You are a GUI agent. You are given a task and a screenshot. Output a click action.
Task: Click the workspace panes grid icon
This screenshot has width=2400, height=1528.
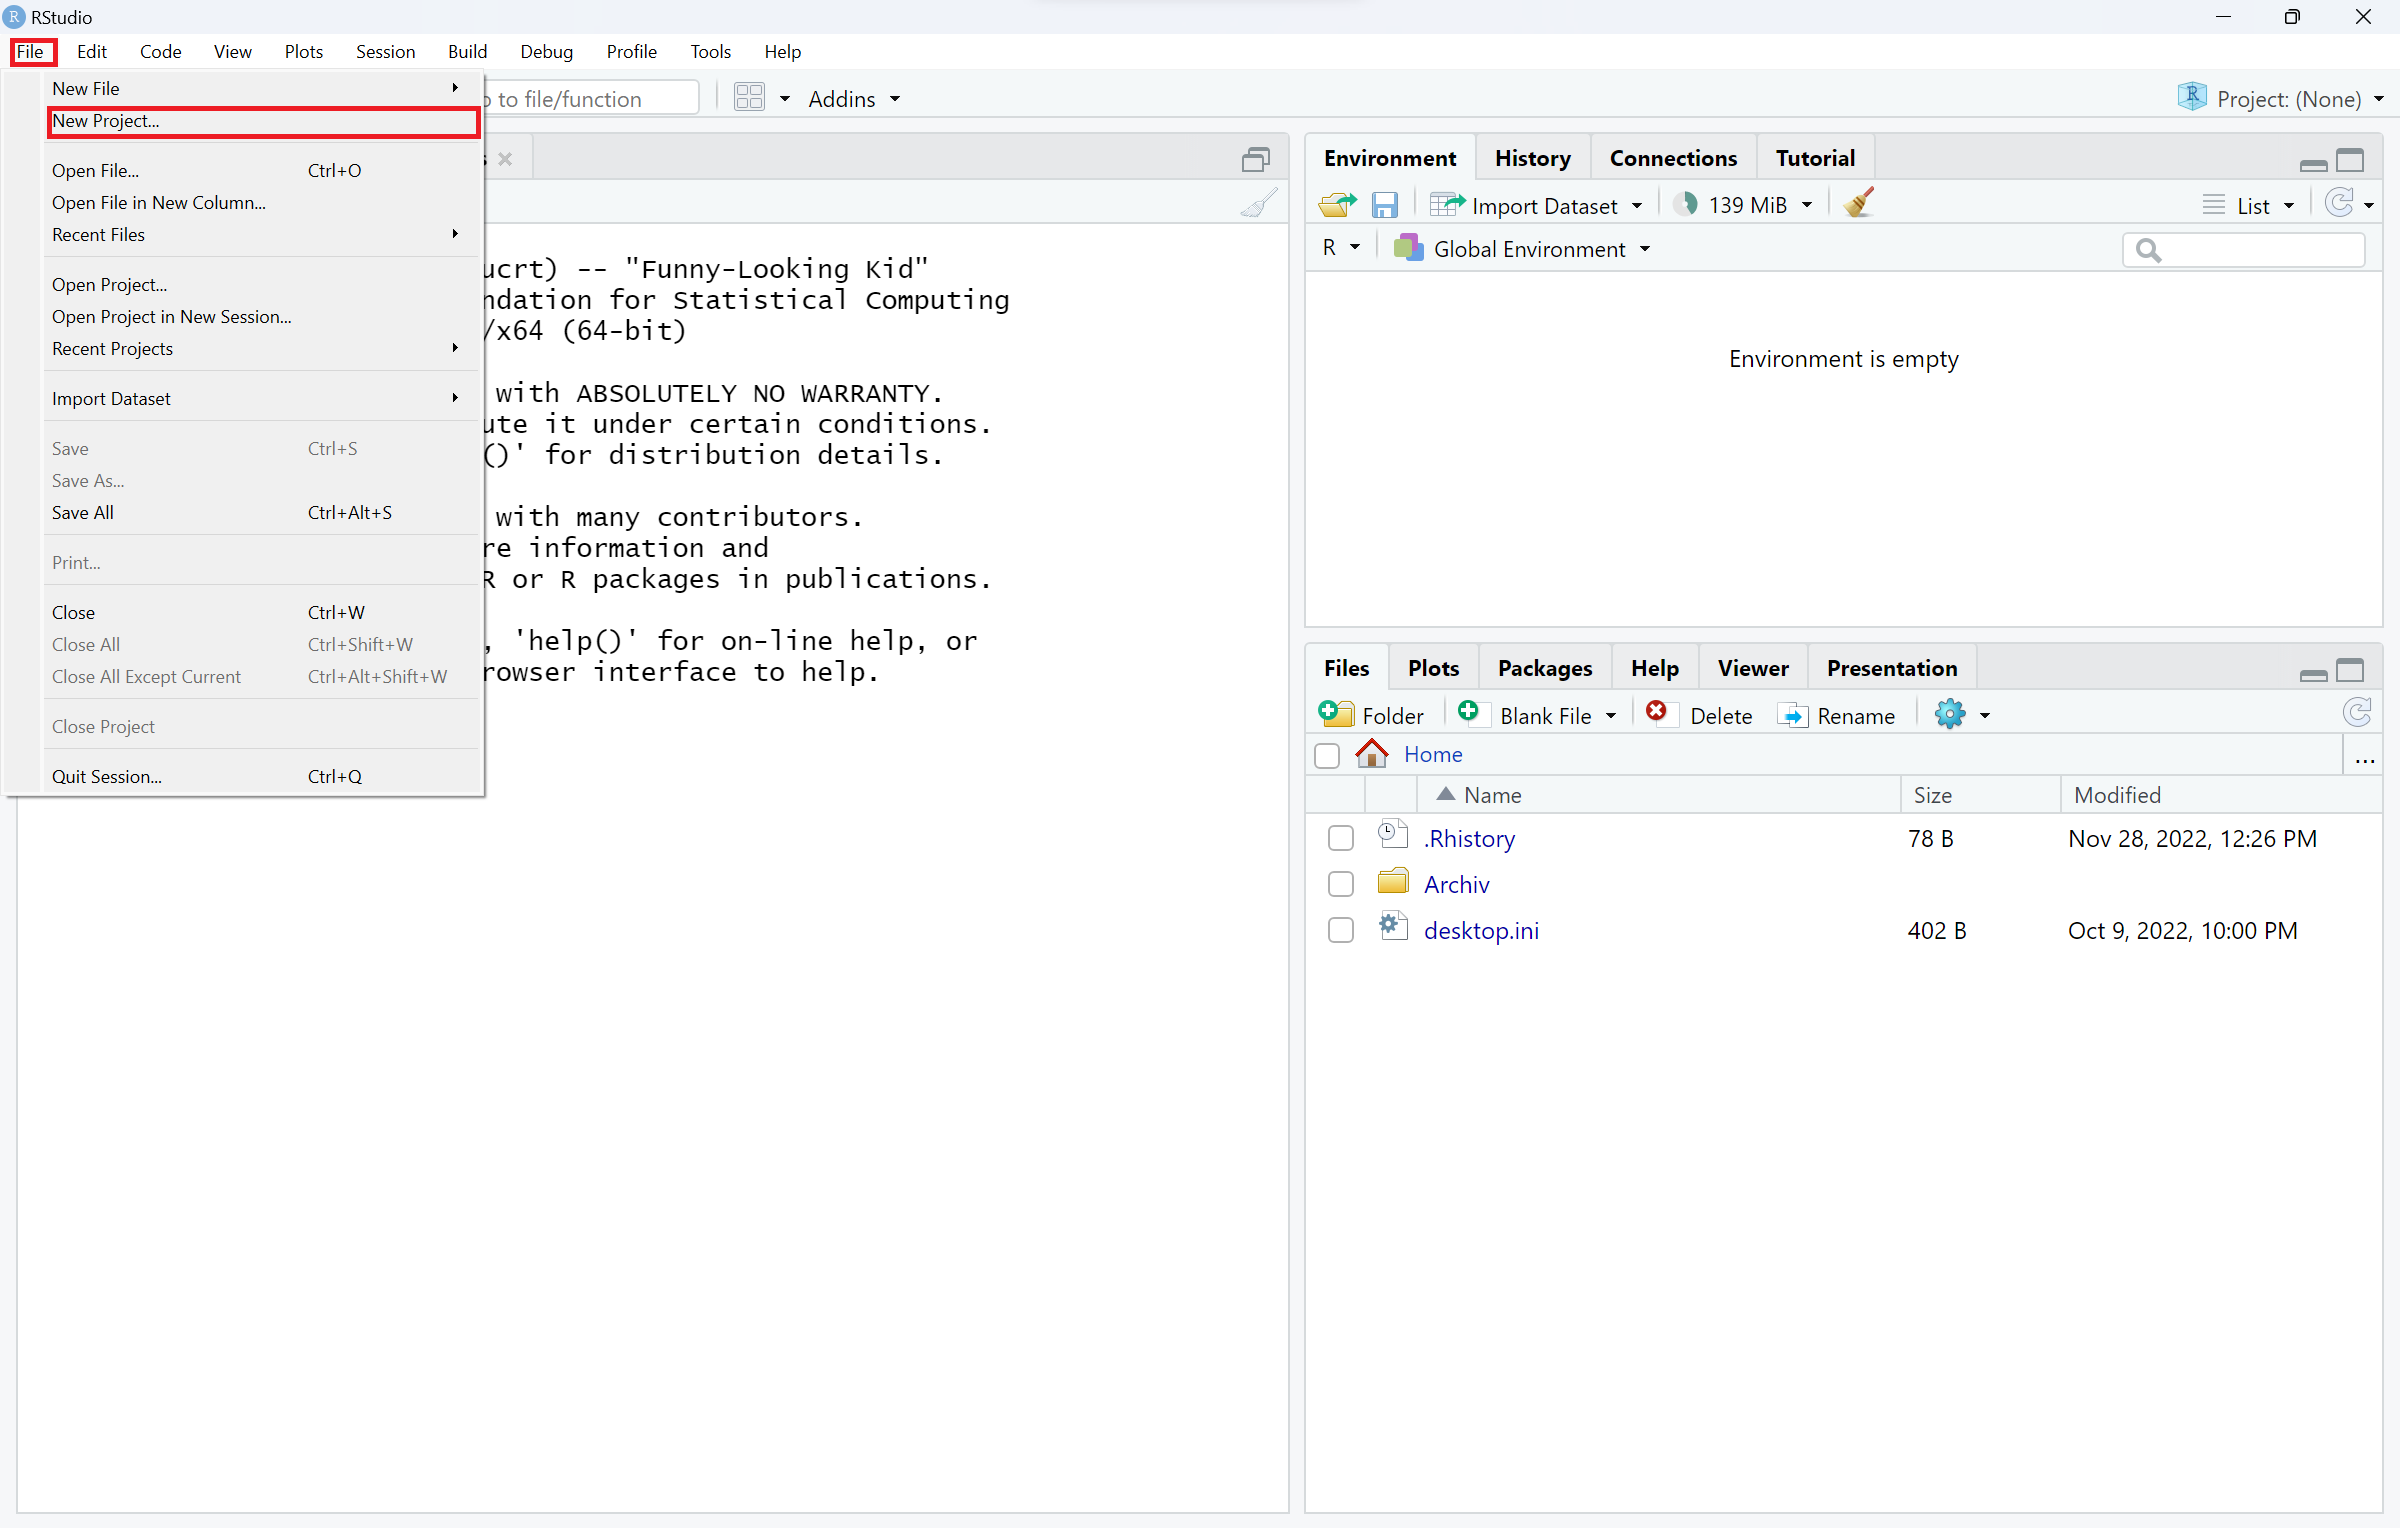749,98
